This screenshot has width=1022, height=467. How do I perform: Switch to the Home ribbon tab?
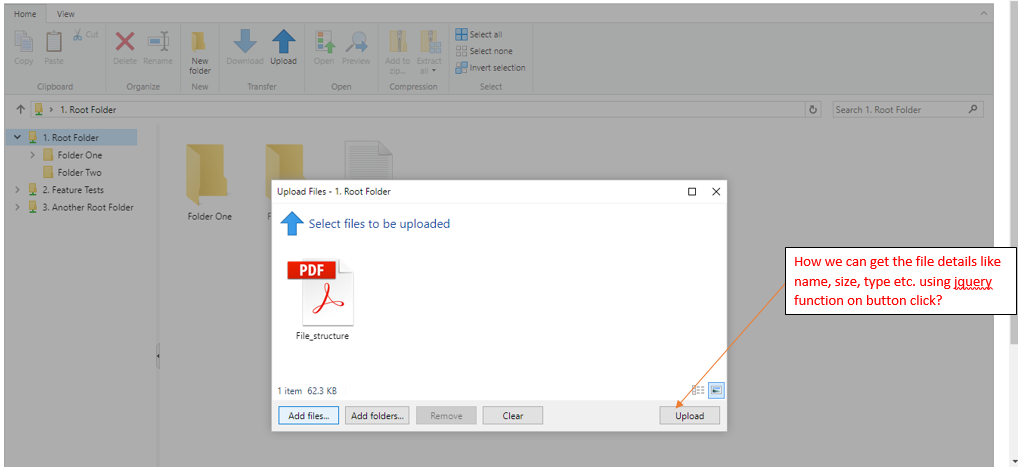[24, 14]
